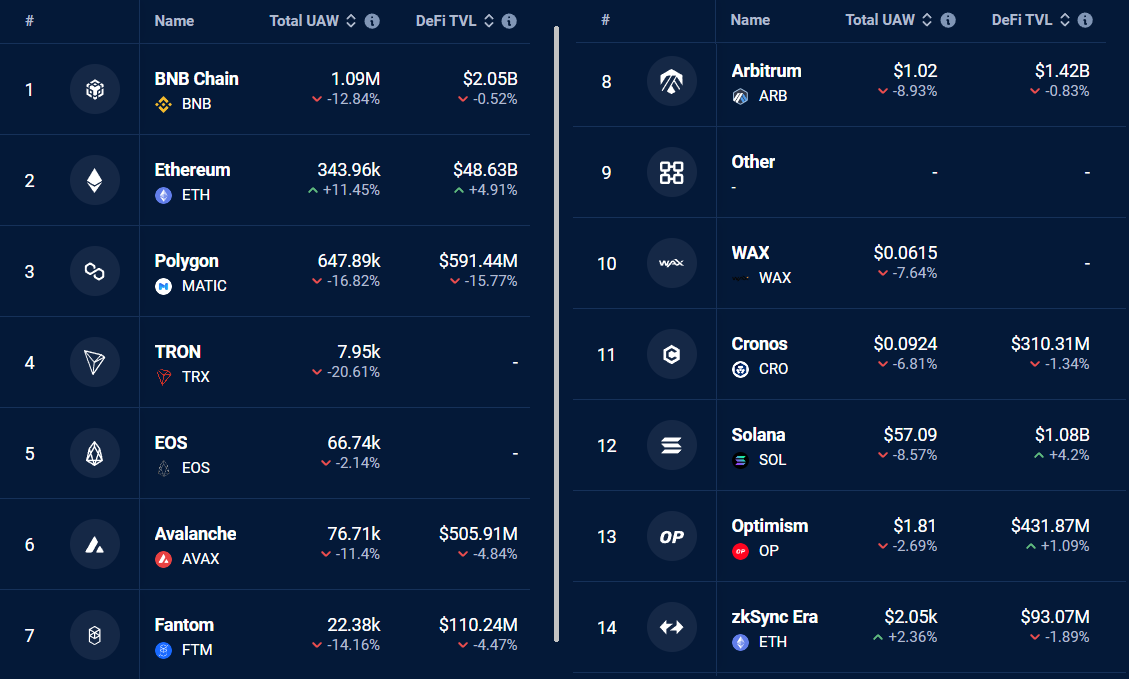Click the Arbitrum logo icon
This screenshot has width=1129, height=679.
[672, 81]
